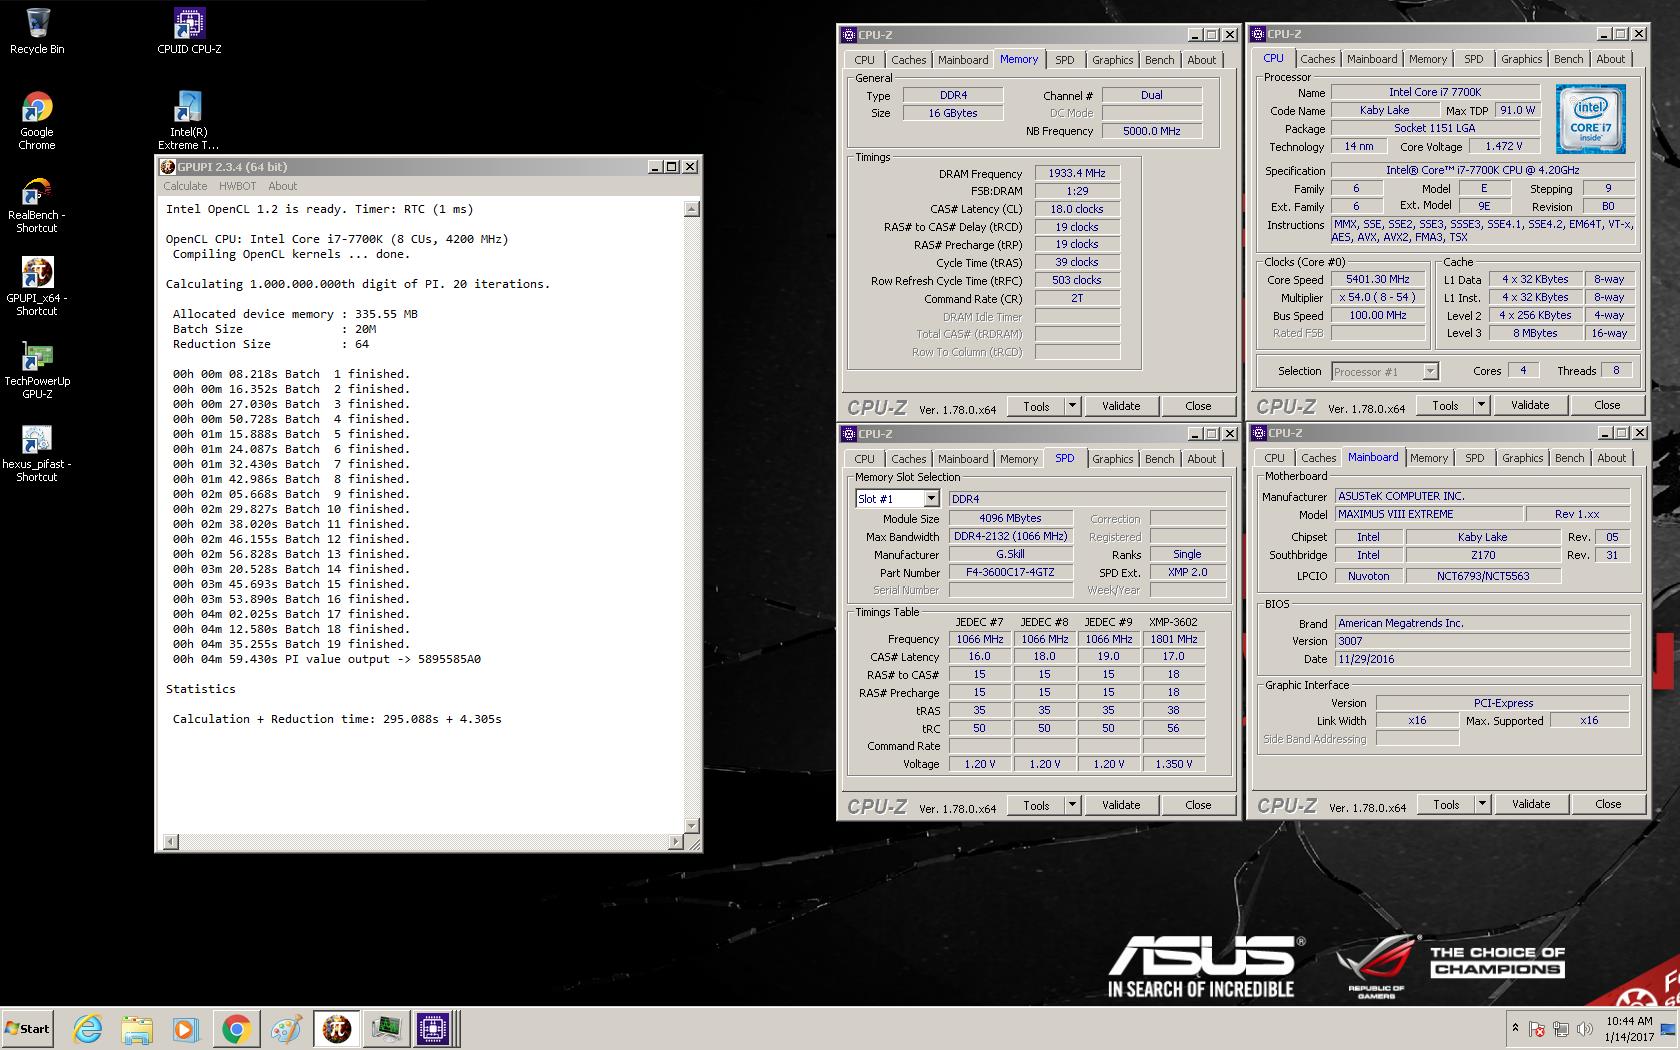Open the Recycle Bin desktop icon
The height and width of the screenshot is (1050, 1680).
click(37, 30)
